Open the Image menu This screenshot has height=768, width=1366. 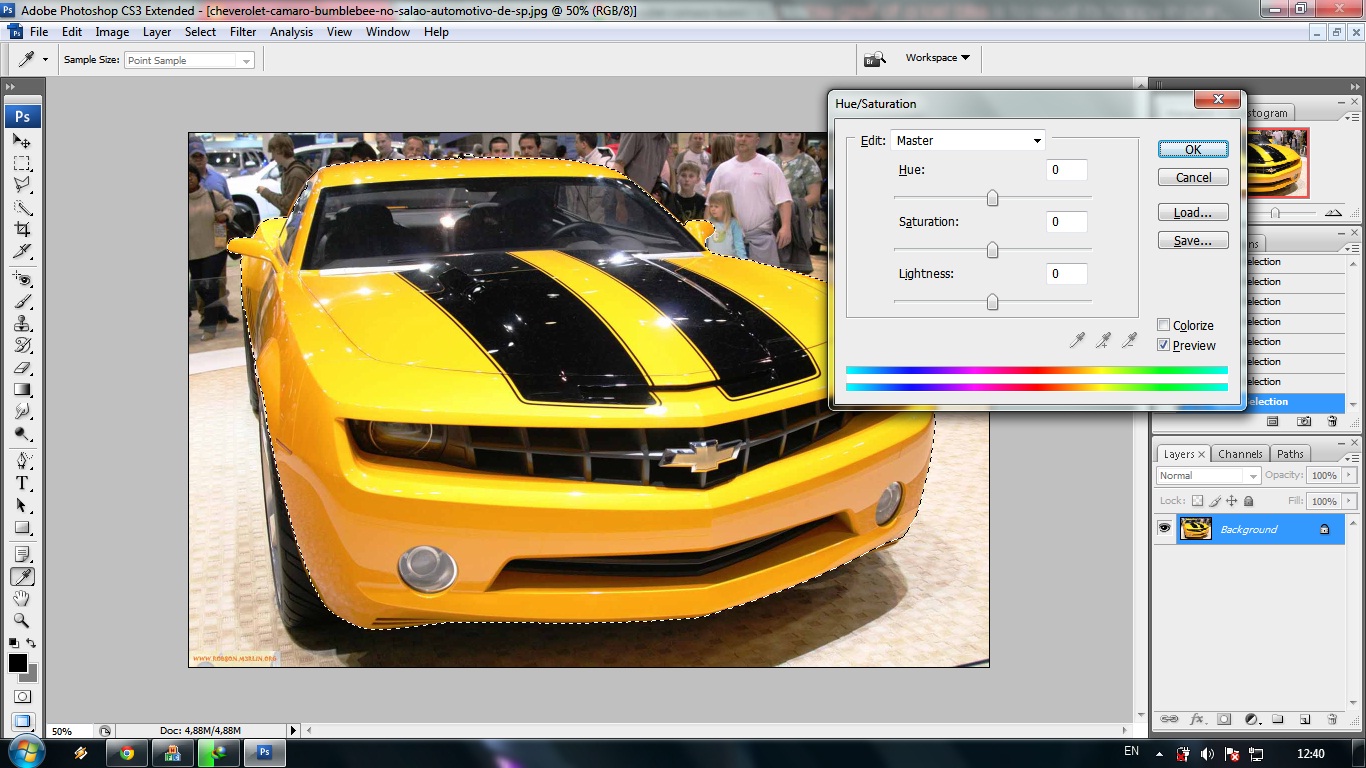[x=112, y=32]
